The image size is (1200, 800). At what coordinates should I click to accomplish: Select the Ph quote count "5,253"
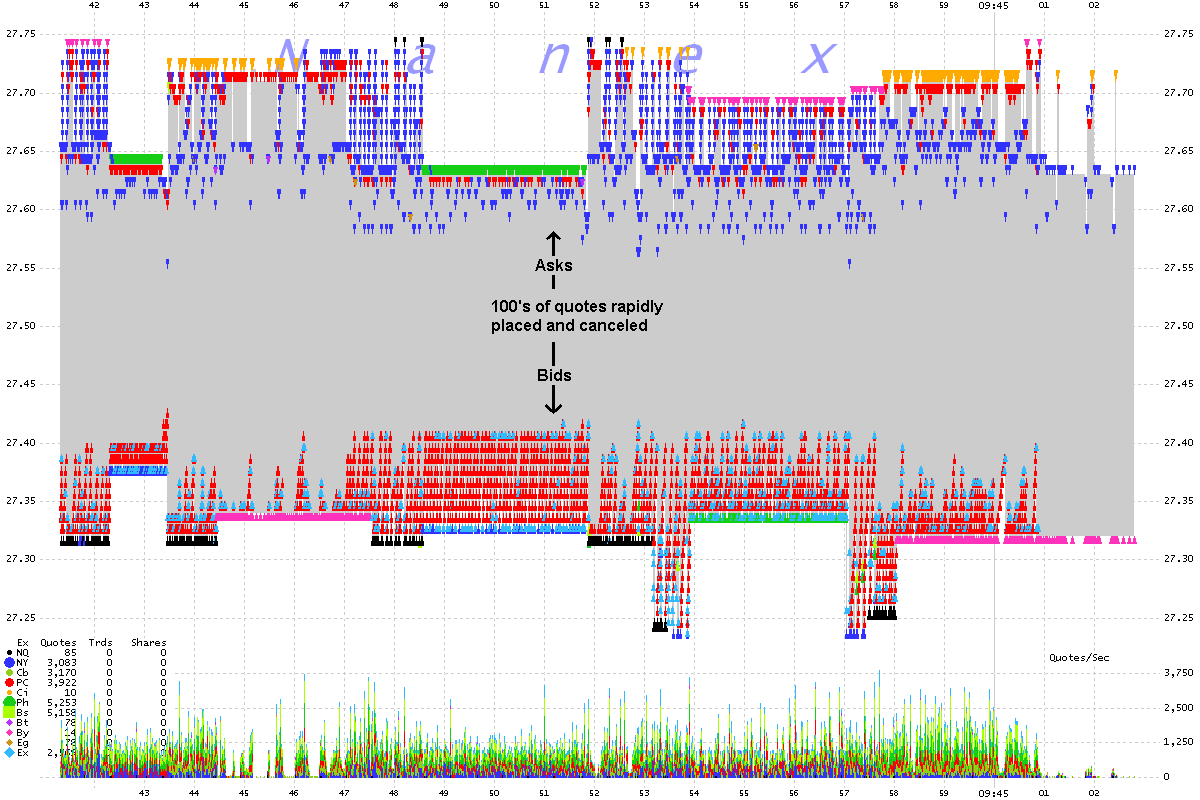point(62,702)
